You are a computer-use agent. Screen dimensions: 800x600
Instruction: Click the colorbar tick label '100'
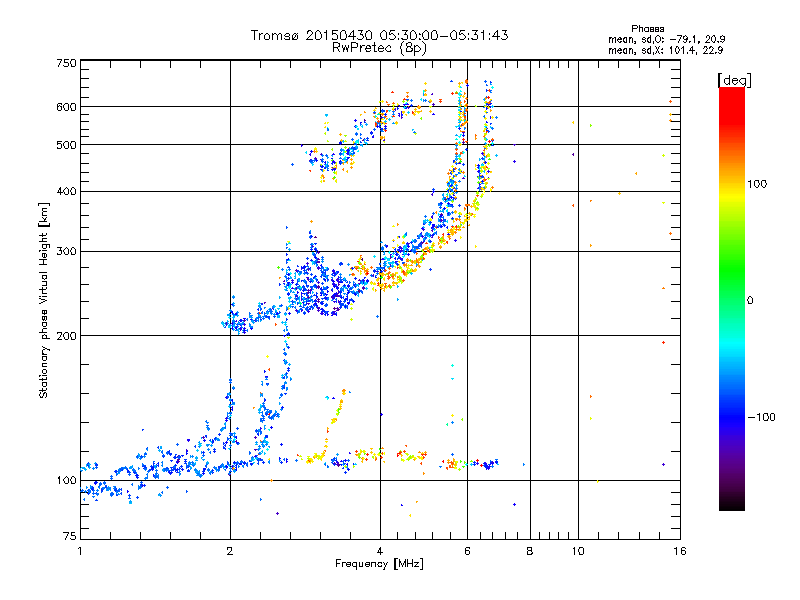click(757, 184)
